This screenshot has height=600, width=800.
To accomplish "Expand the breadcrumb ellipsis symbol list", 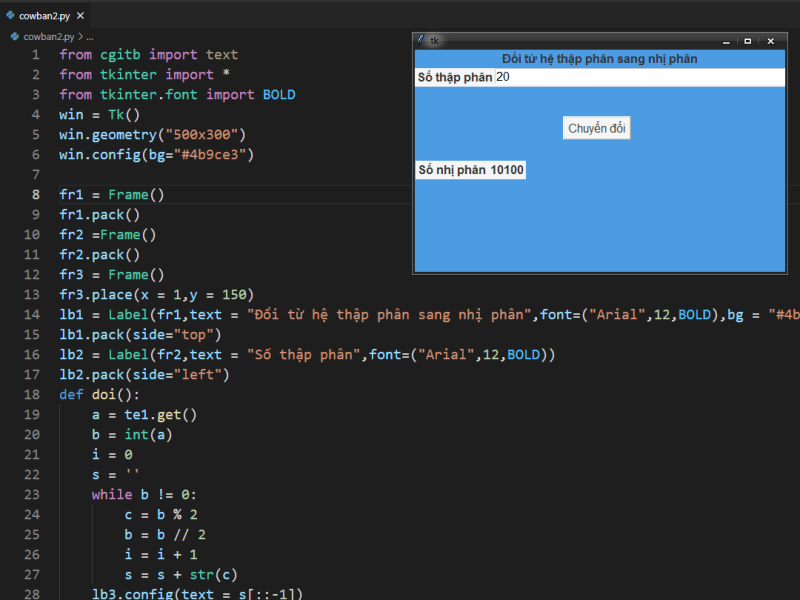I will click(x=89, y=35).
